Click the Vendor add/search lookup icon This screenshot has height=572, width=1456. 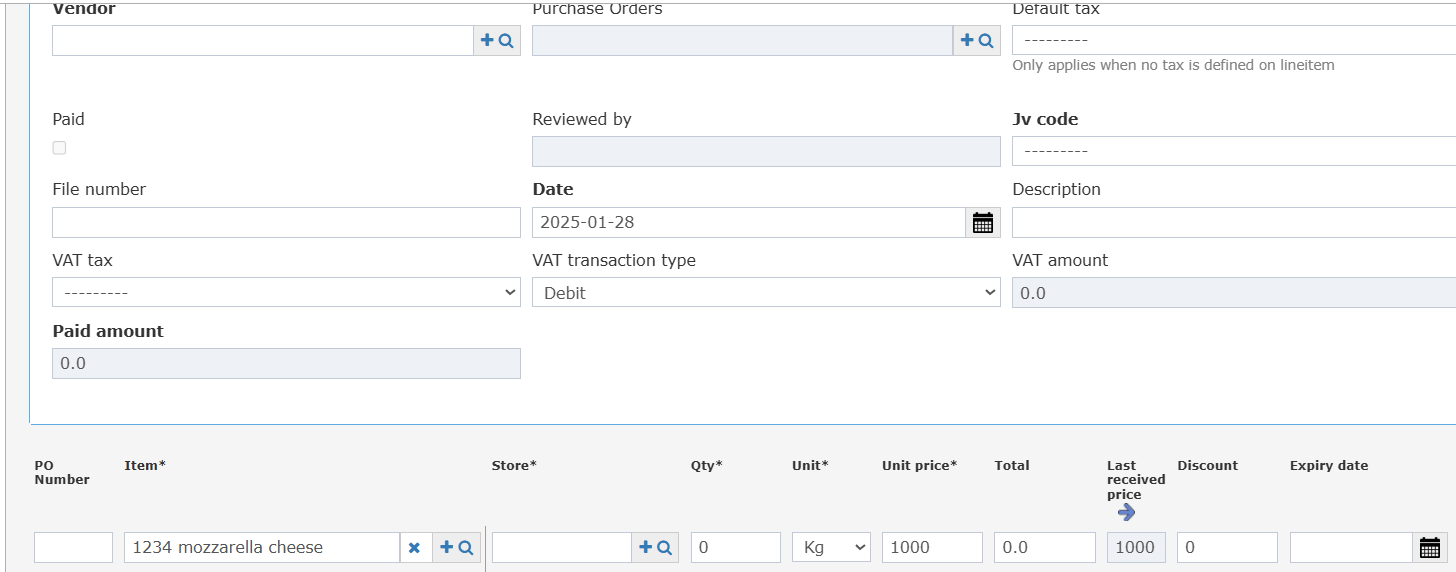pyautogui.click(x=497, y=41)
